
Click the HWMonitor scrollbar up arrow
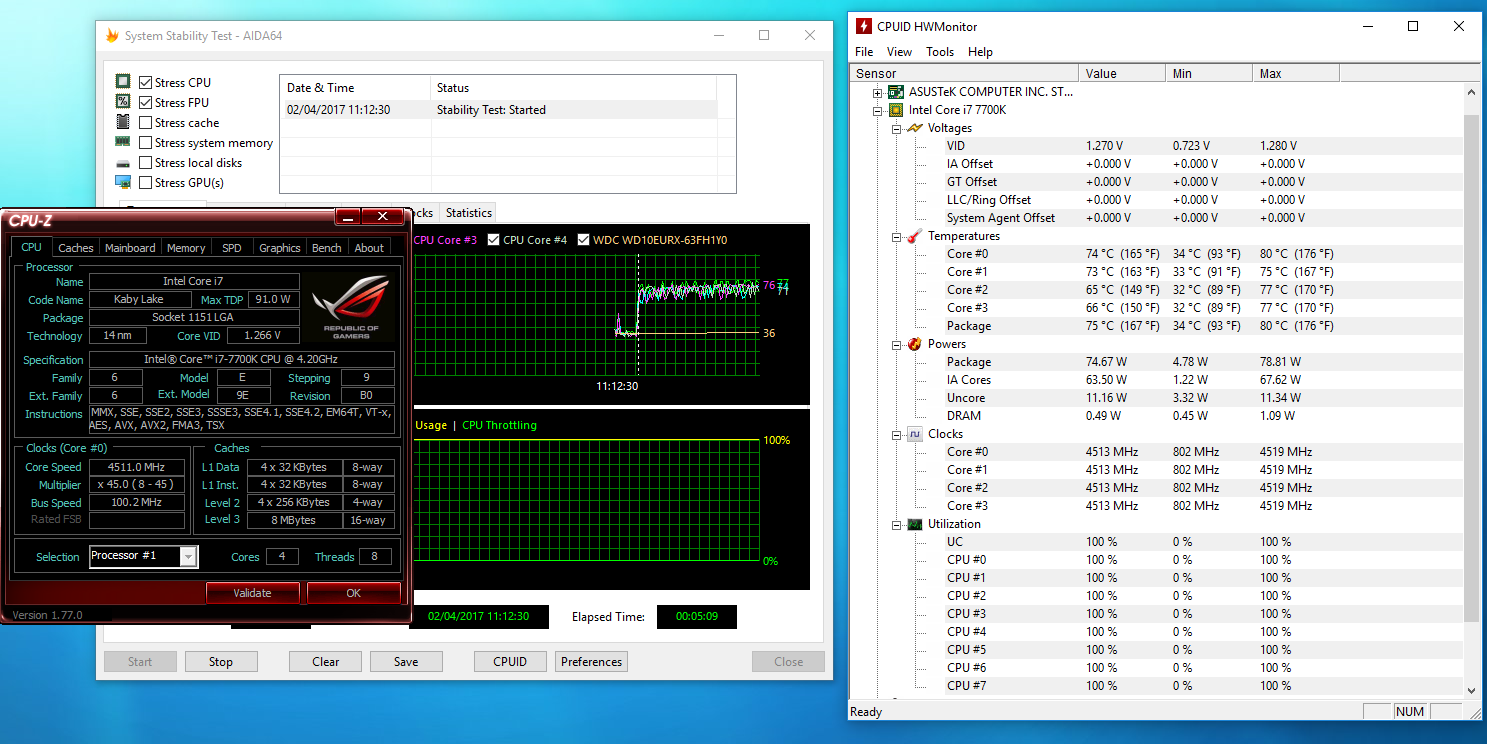tap(1471, 92)
